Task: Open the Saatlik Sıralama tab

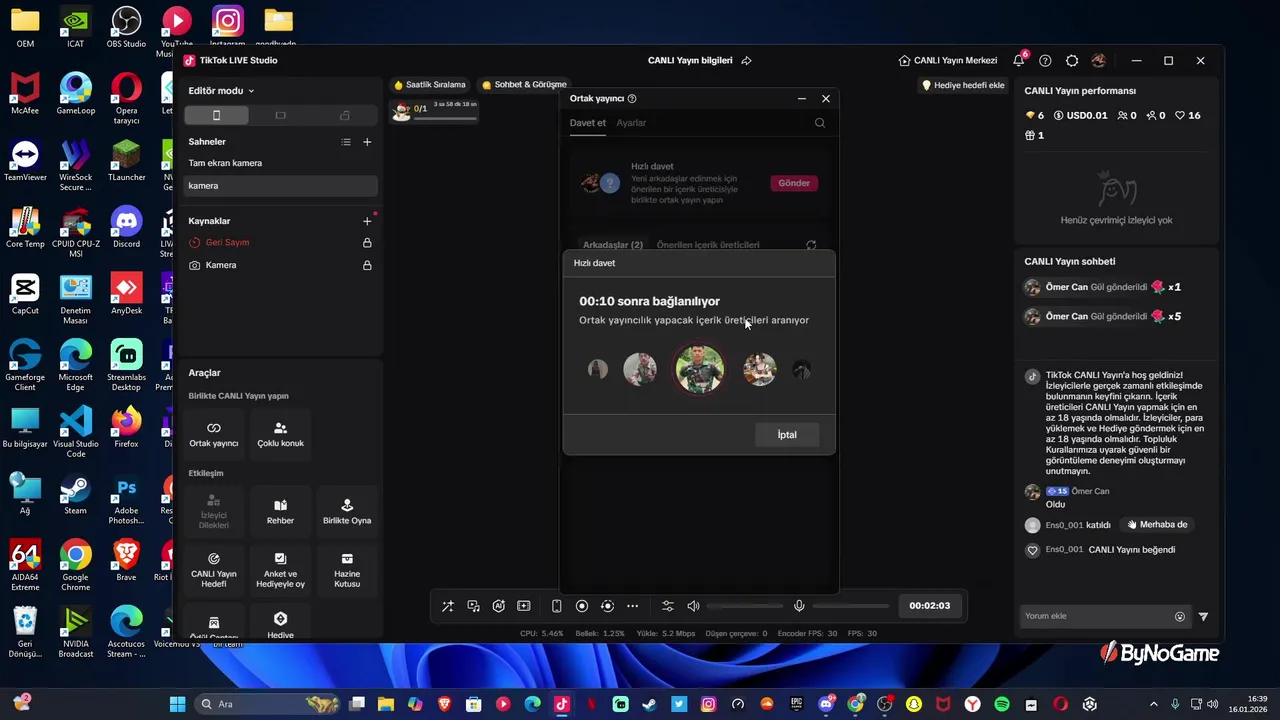Action: click(430, 85)
